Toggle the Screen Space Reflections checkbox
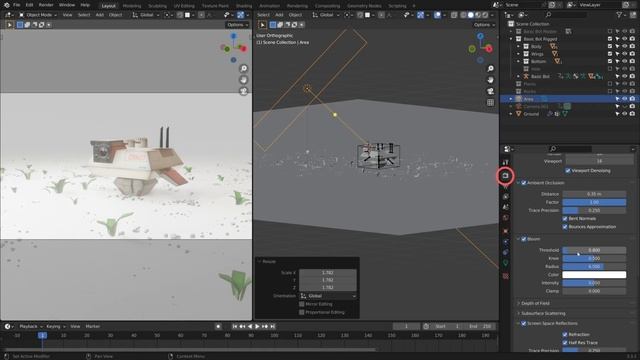The width and height of the screenshot is (640, 360). pos(524,323)
